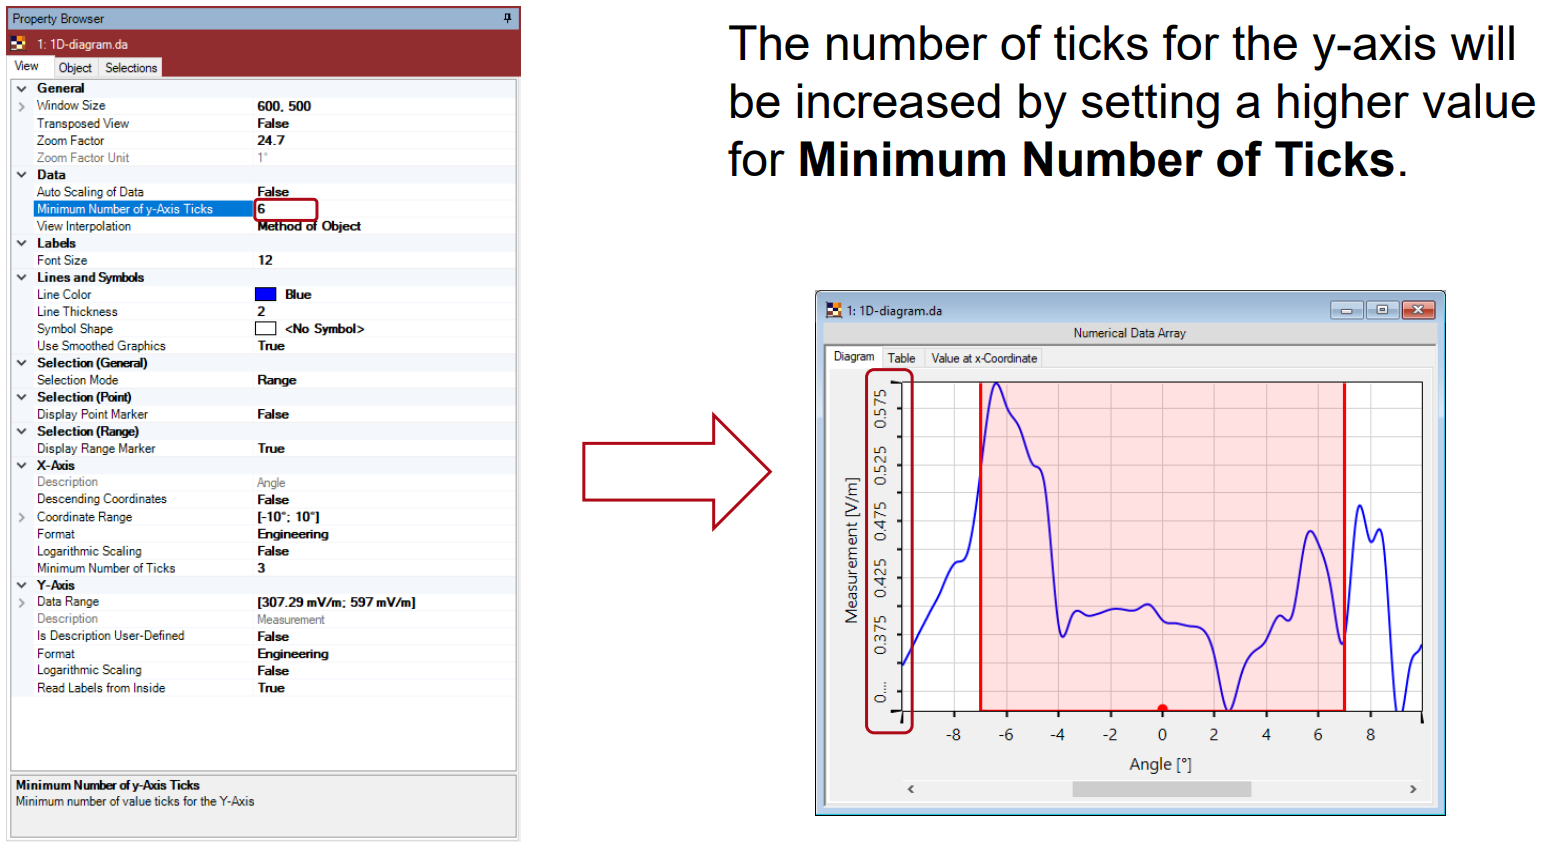Viewport: 1549px width, 843px height.
Task: Expand the Window Size property
Action: click(21, 106)
